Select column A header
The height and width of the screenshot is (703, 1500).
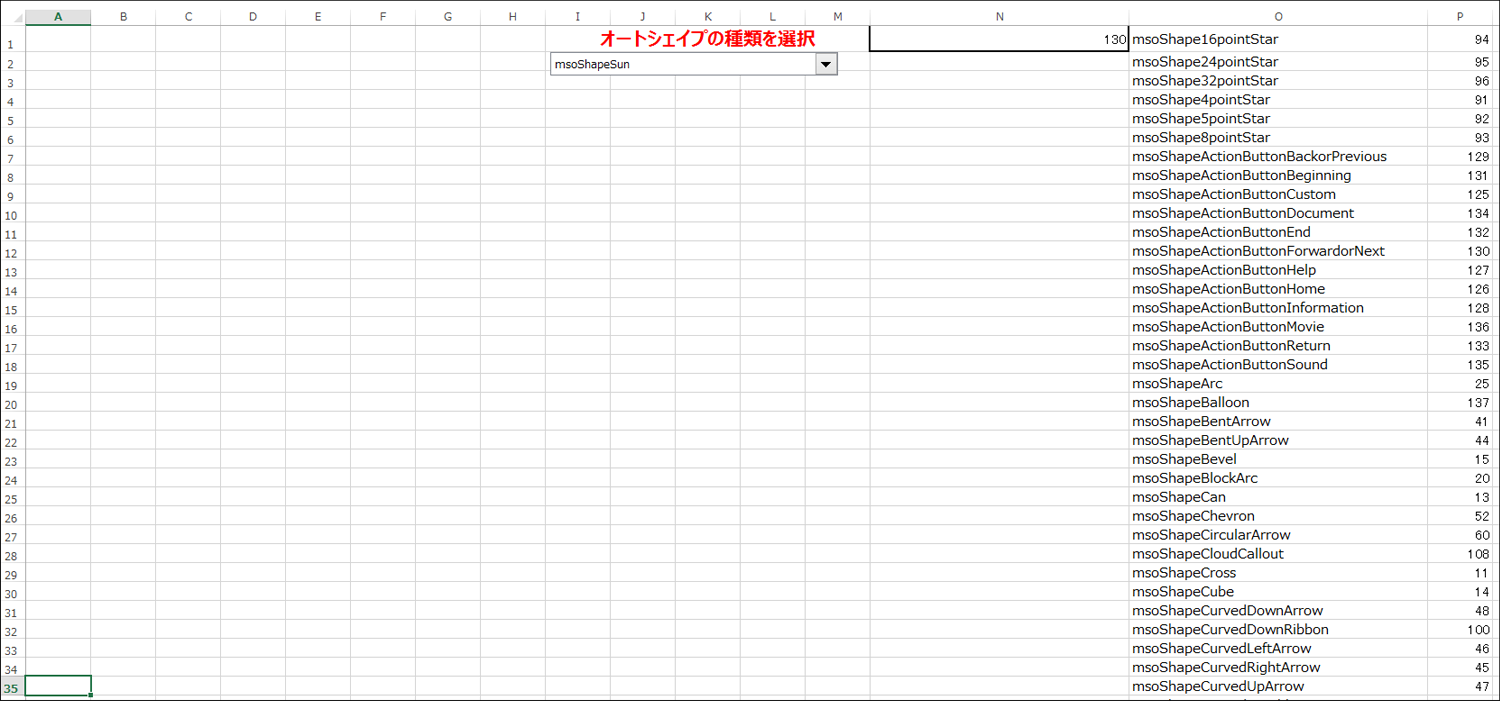(x=58, y=17)
